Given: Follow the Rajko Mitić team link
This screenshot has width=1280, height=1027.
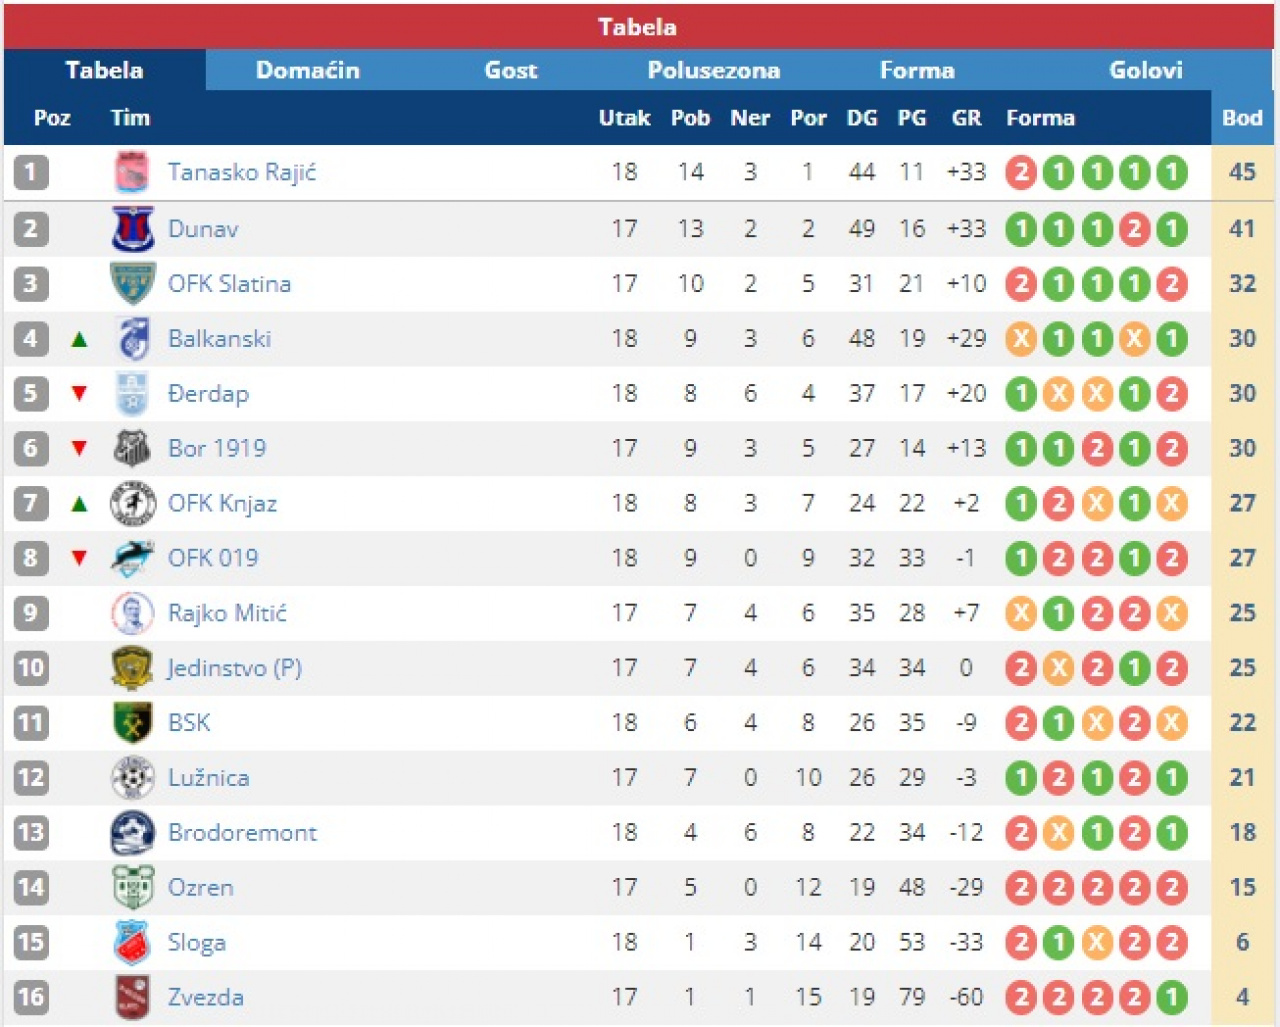Looking at the screenshot, I should click(x=227, y=613).
